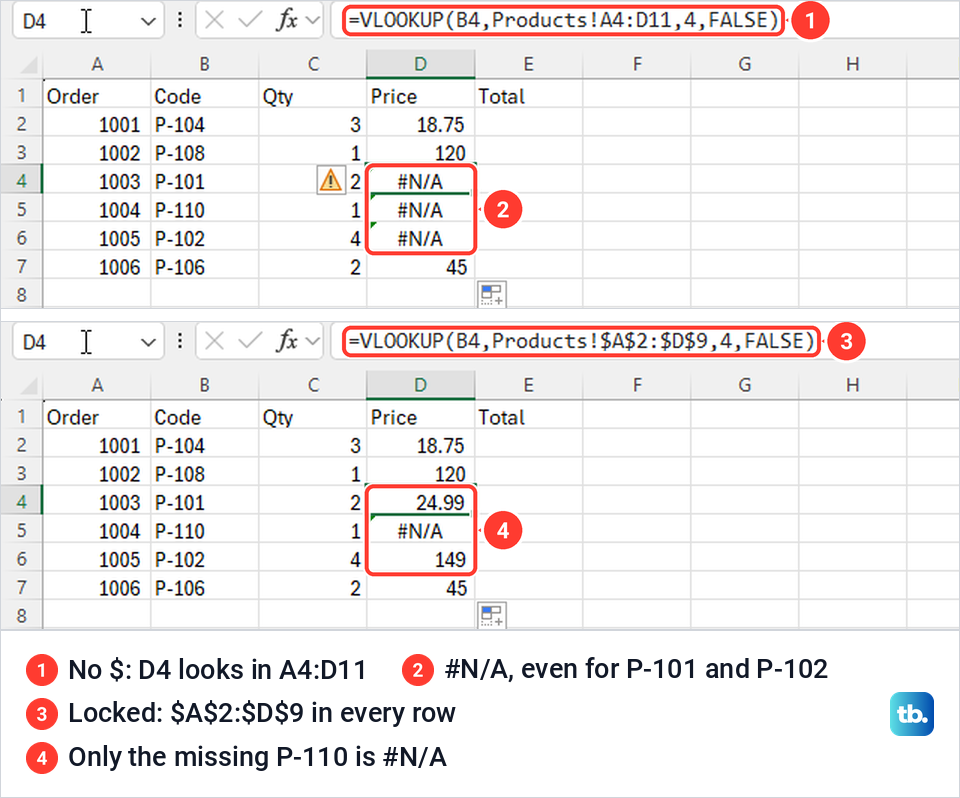960x798 pixels.
Task: Select column H header in upper sheet
Action: coord(852,64)
